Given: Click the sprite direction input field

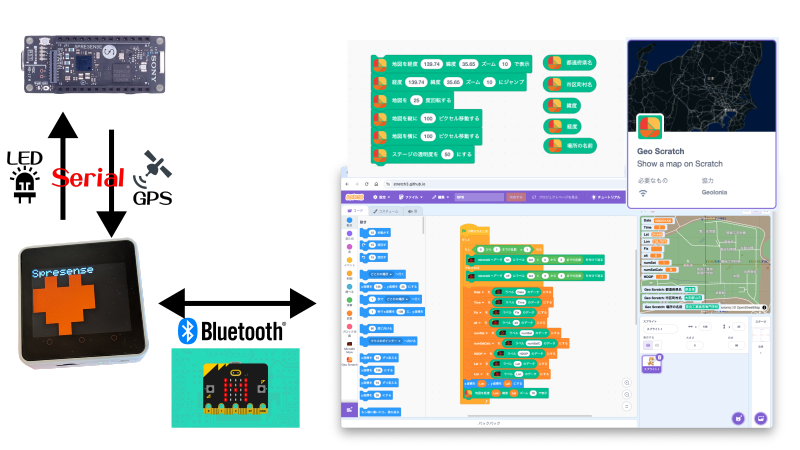Looking at the screenshot, I should pyautogui.click(x=736, y=345).
